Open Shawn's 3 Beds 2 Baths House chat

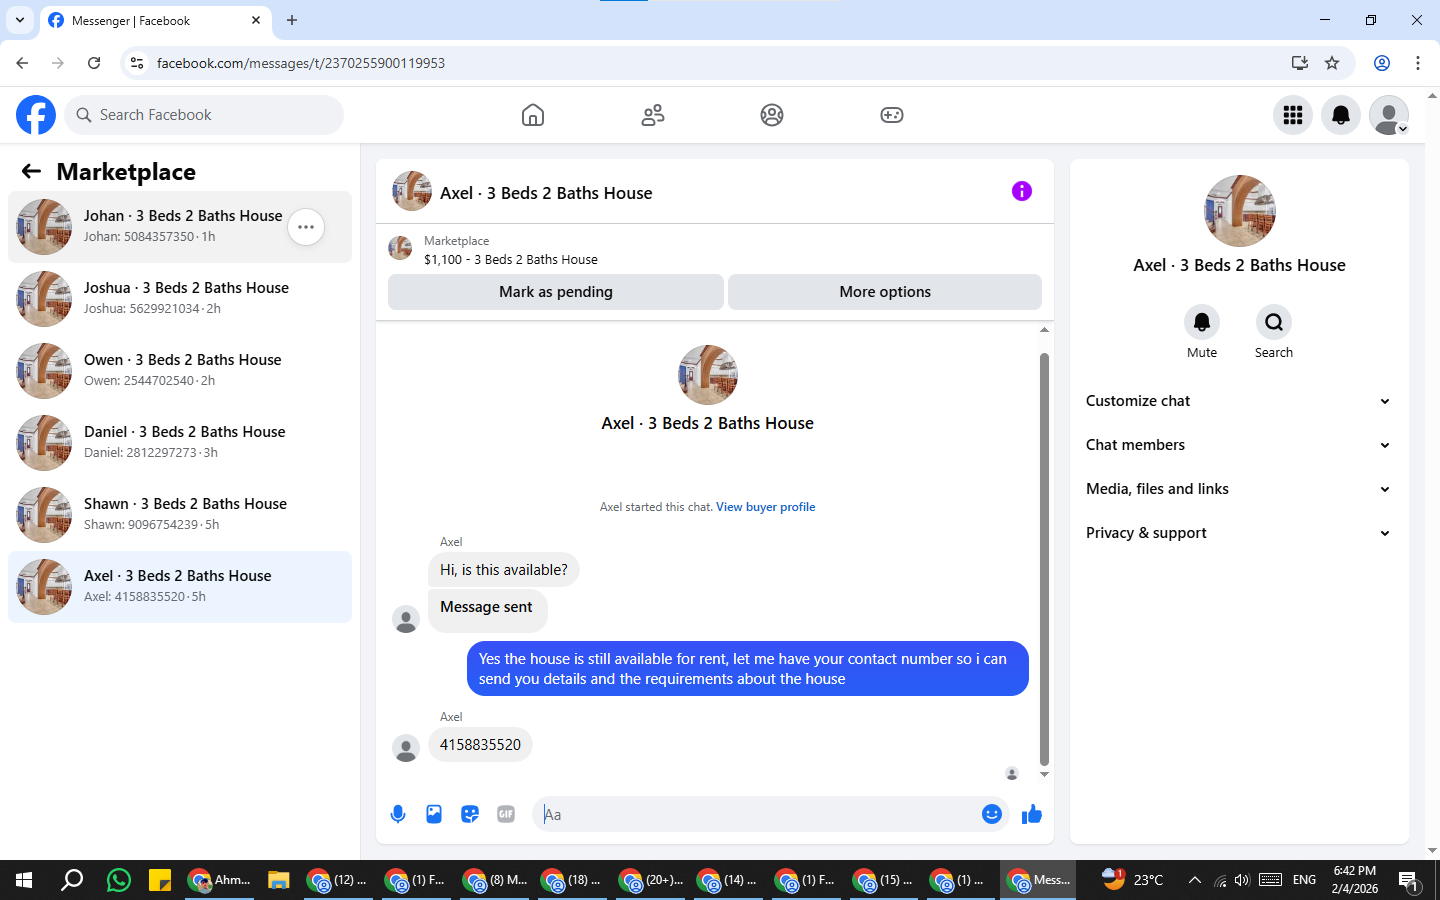[x=180, y=515]
